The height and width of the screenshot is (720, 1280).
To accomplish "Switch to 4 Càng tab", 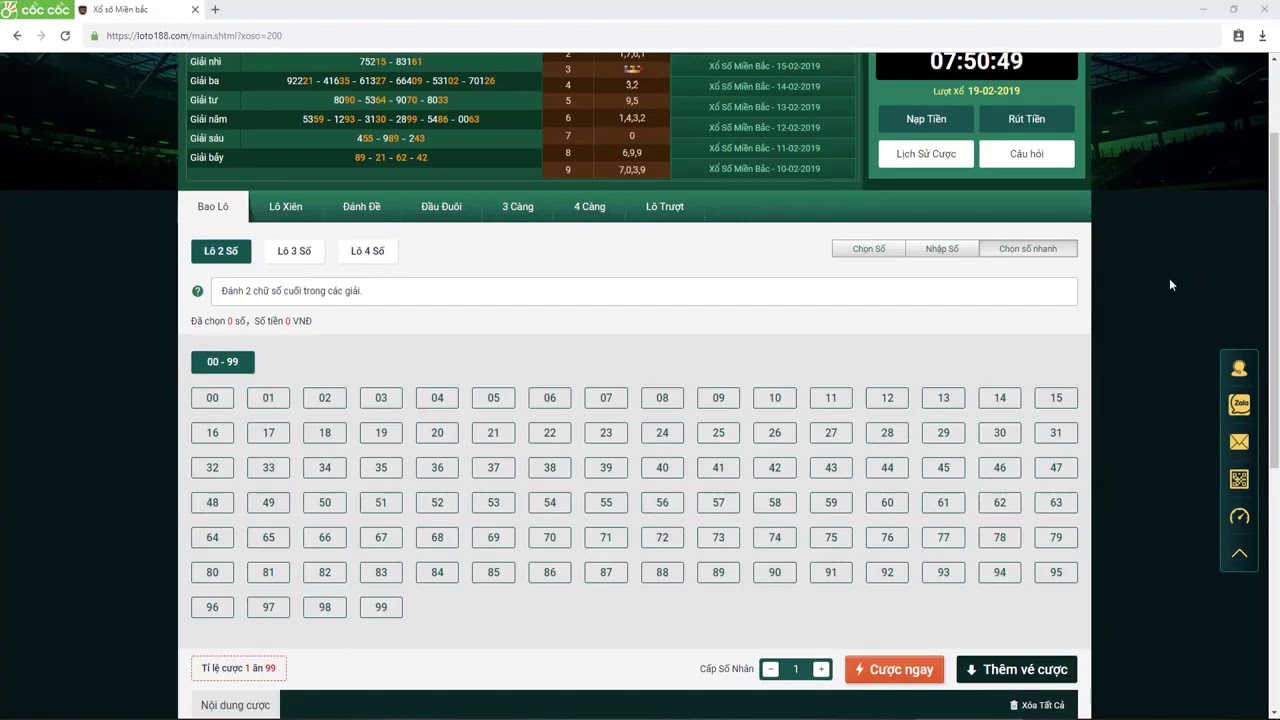I will pyautogui.click(x=589, y=206).
